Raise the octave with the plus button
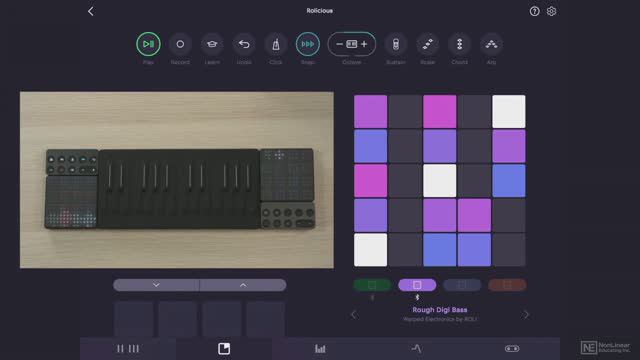This screenshot has height=360, width=640. click(x=364, y=44)
